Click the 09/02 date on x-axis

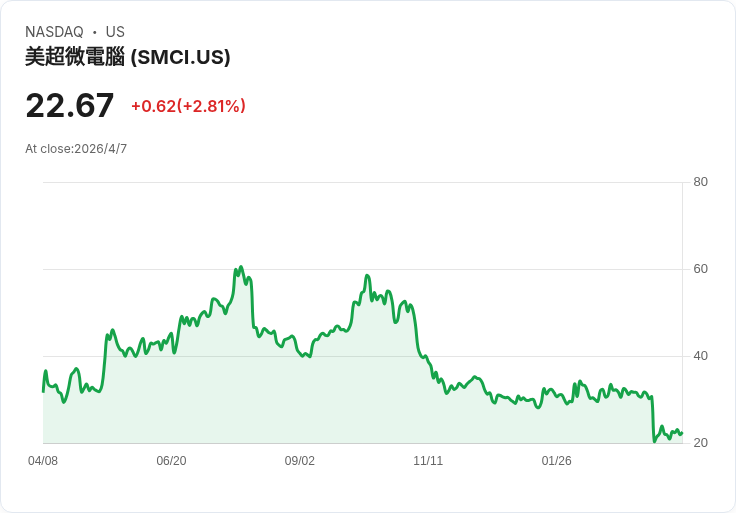tap(300, 461)
